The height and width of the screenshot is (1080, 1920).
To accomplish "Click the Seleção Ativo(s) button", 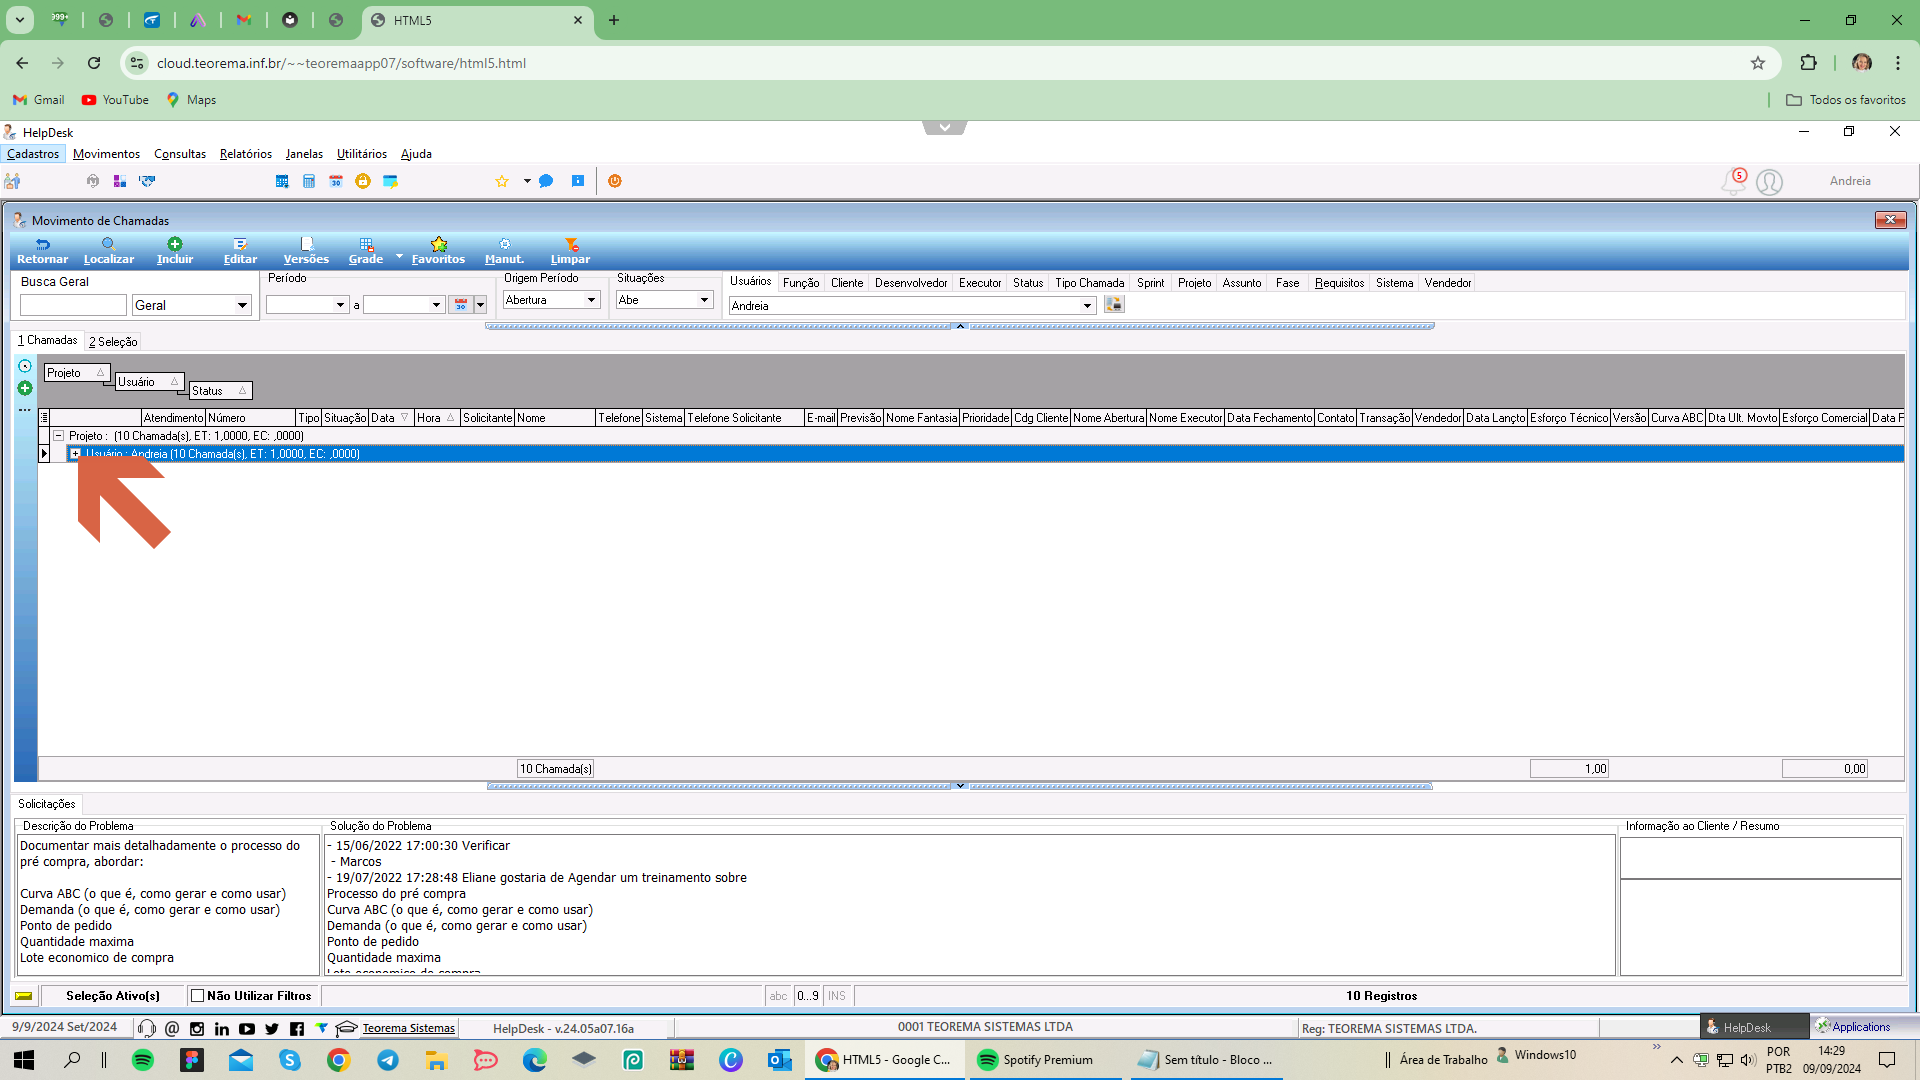I will click(113, 996).
